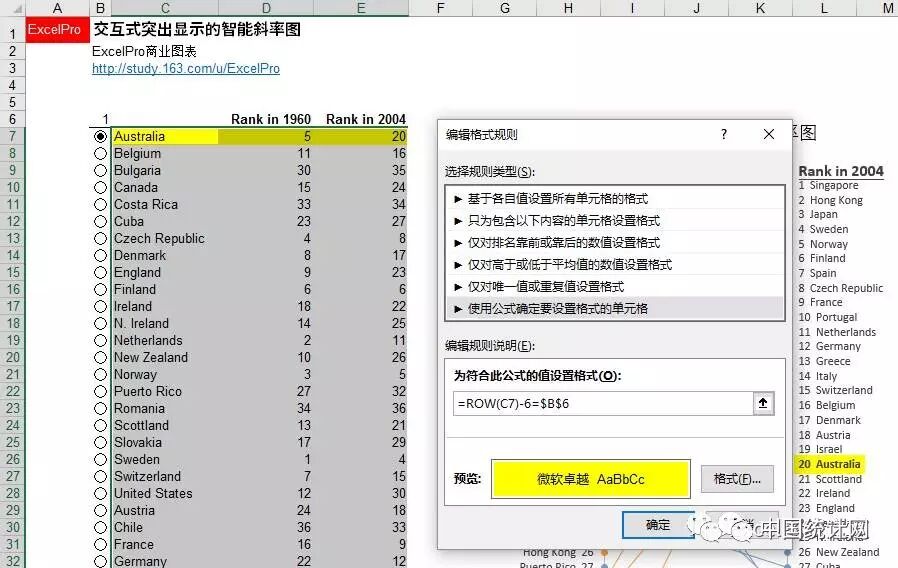Click the 'Netherlands' cell in column C
Image resolution: width=898 pixels, height=568 pixels.
(x=165, y=340)
